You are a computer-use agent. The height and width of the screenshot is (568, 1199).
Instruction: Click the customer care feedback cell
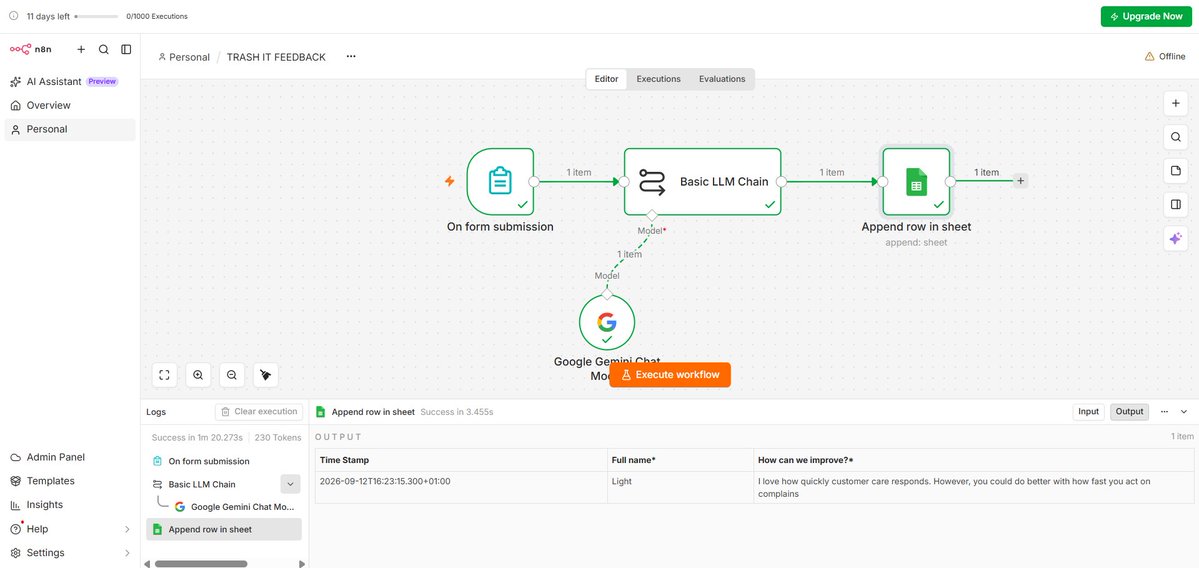point(973,488)
